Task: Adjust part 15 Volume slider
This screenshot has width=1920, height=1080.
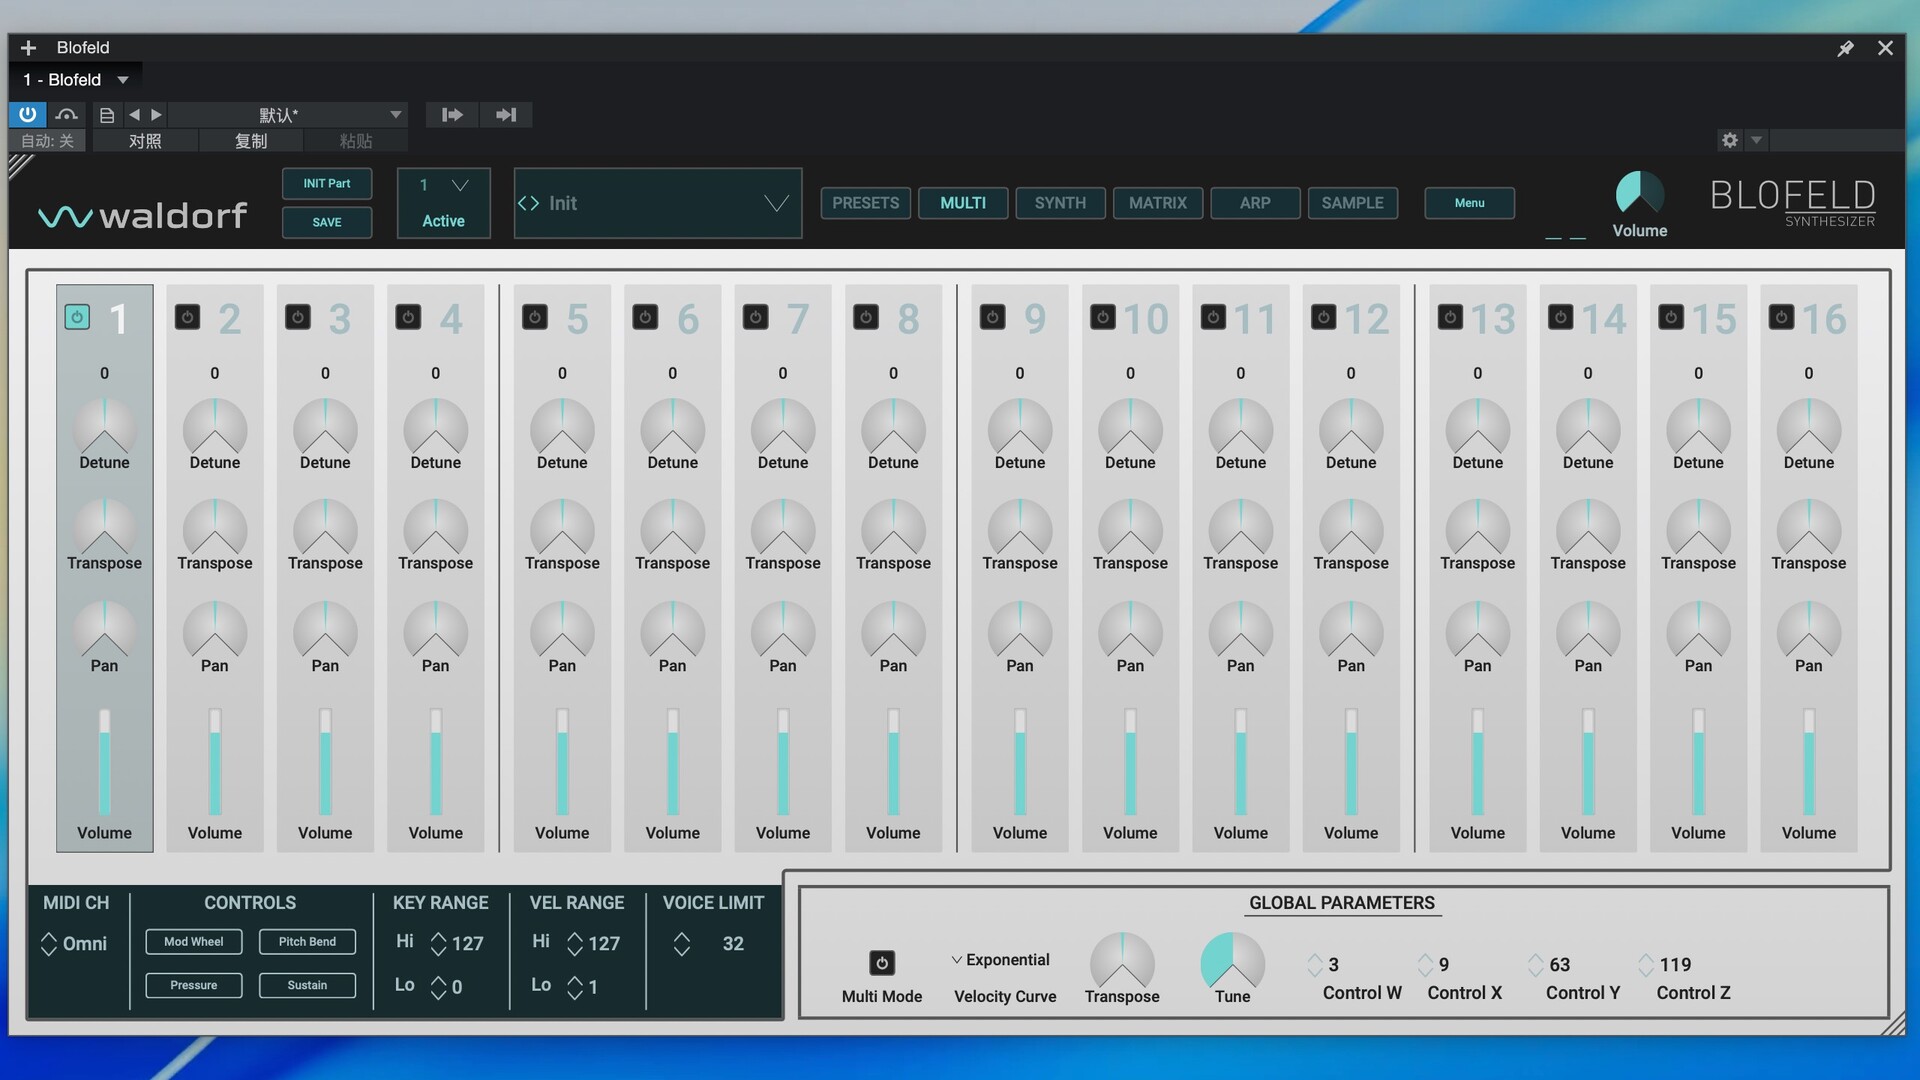Action: click(1698, 762)
